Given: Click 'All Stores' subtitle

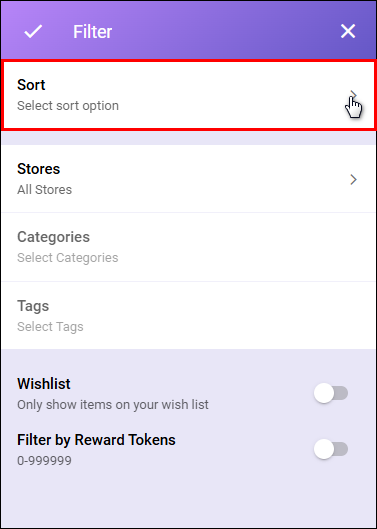Looking at the screenshot, I should click(45, 190).
